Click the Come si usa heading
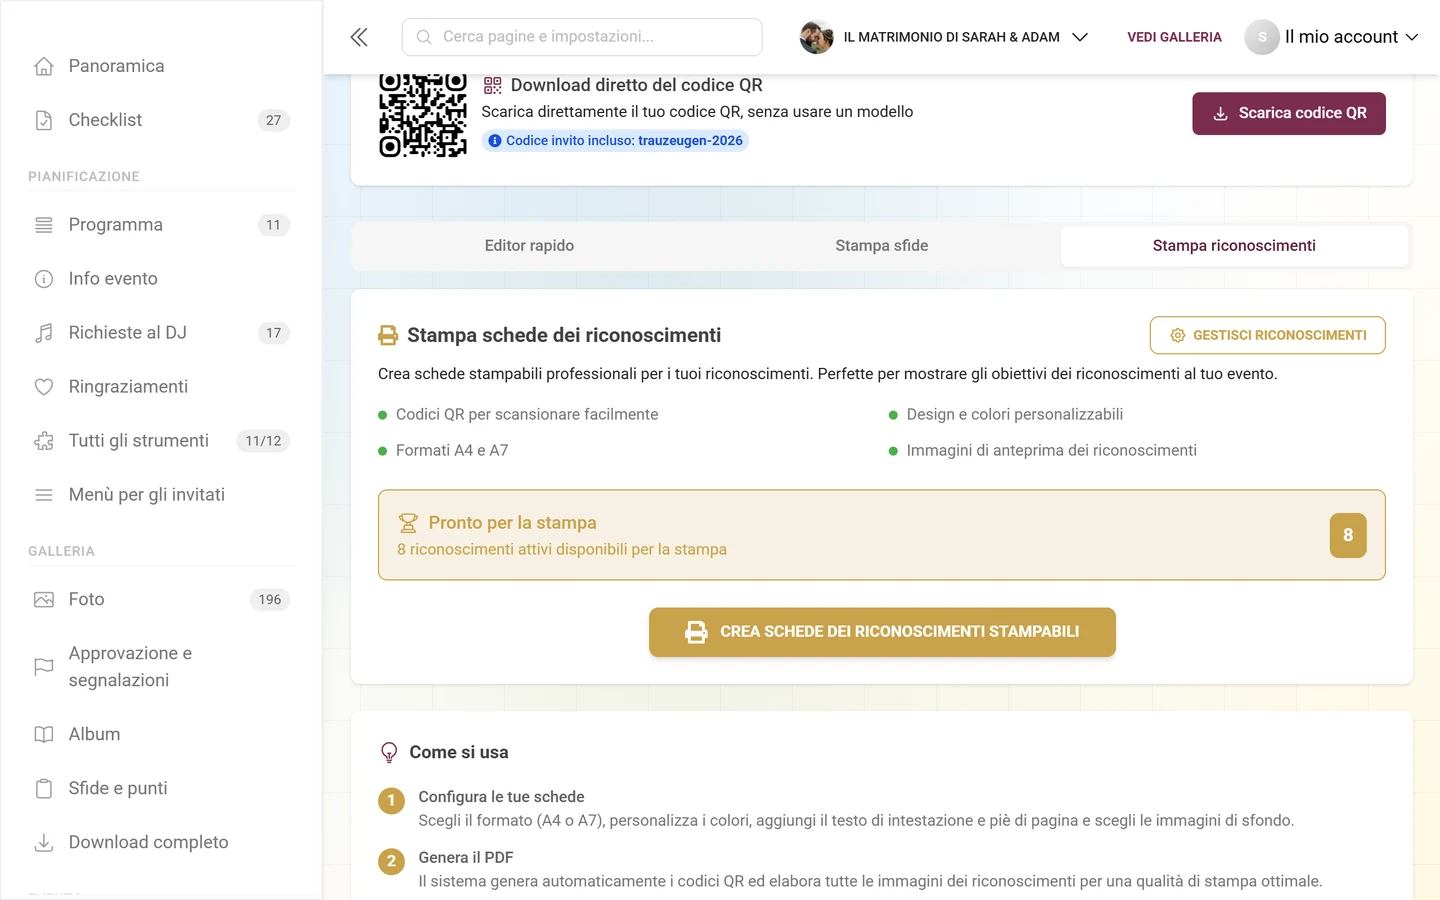The height and width of the screenshot is (900, 1440). [459, 753]
